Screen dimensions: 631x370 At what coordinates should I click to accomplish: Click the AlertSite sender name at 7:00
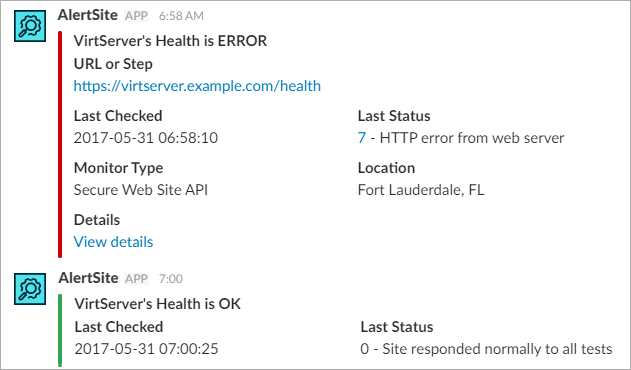pyautogui.click(x=89, y=278)
